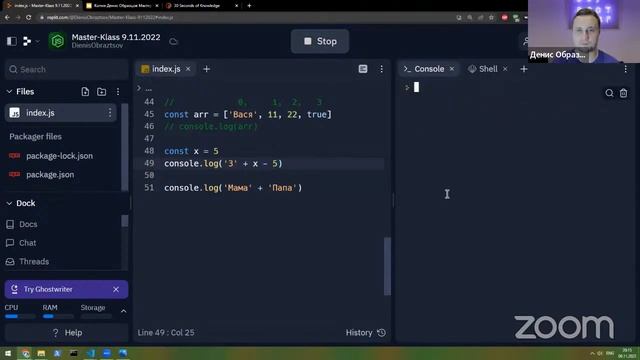Close the Console tab
The height and width of the screenshot is (360, 640).
(452, 69)
